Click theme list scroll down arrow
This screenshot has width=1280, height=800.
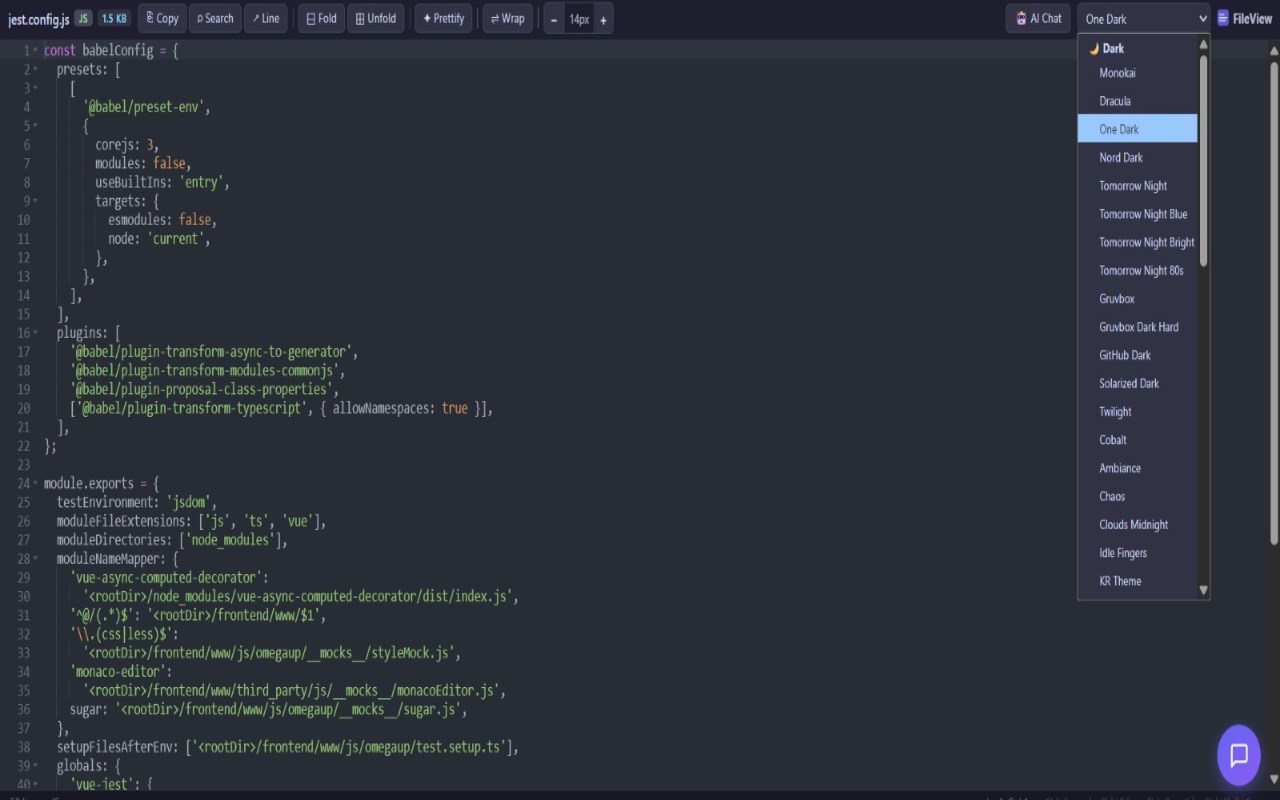pos(1203,590)
